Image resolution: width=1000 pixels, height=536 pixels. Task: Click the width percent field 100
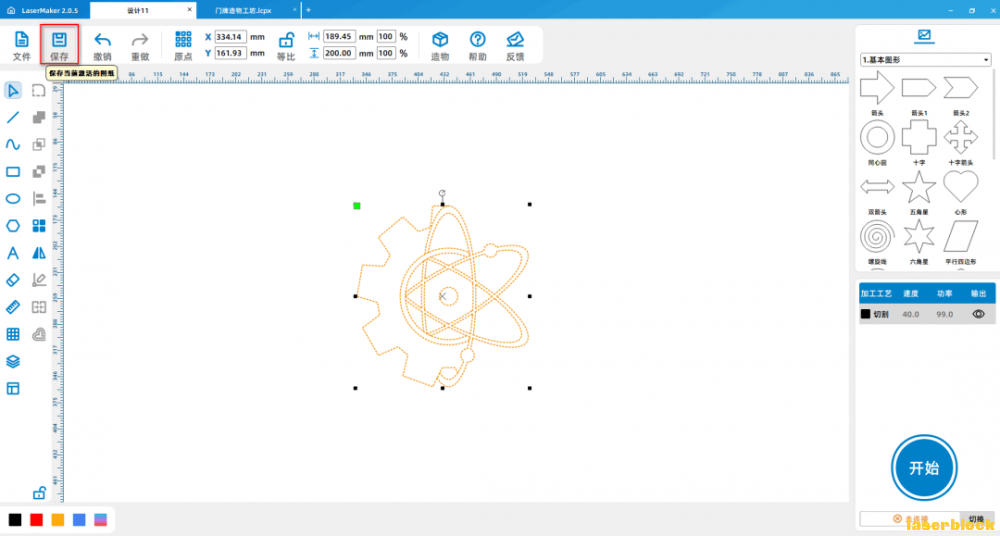tap(386, 36)
